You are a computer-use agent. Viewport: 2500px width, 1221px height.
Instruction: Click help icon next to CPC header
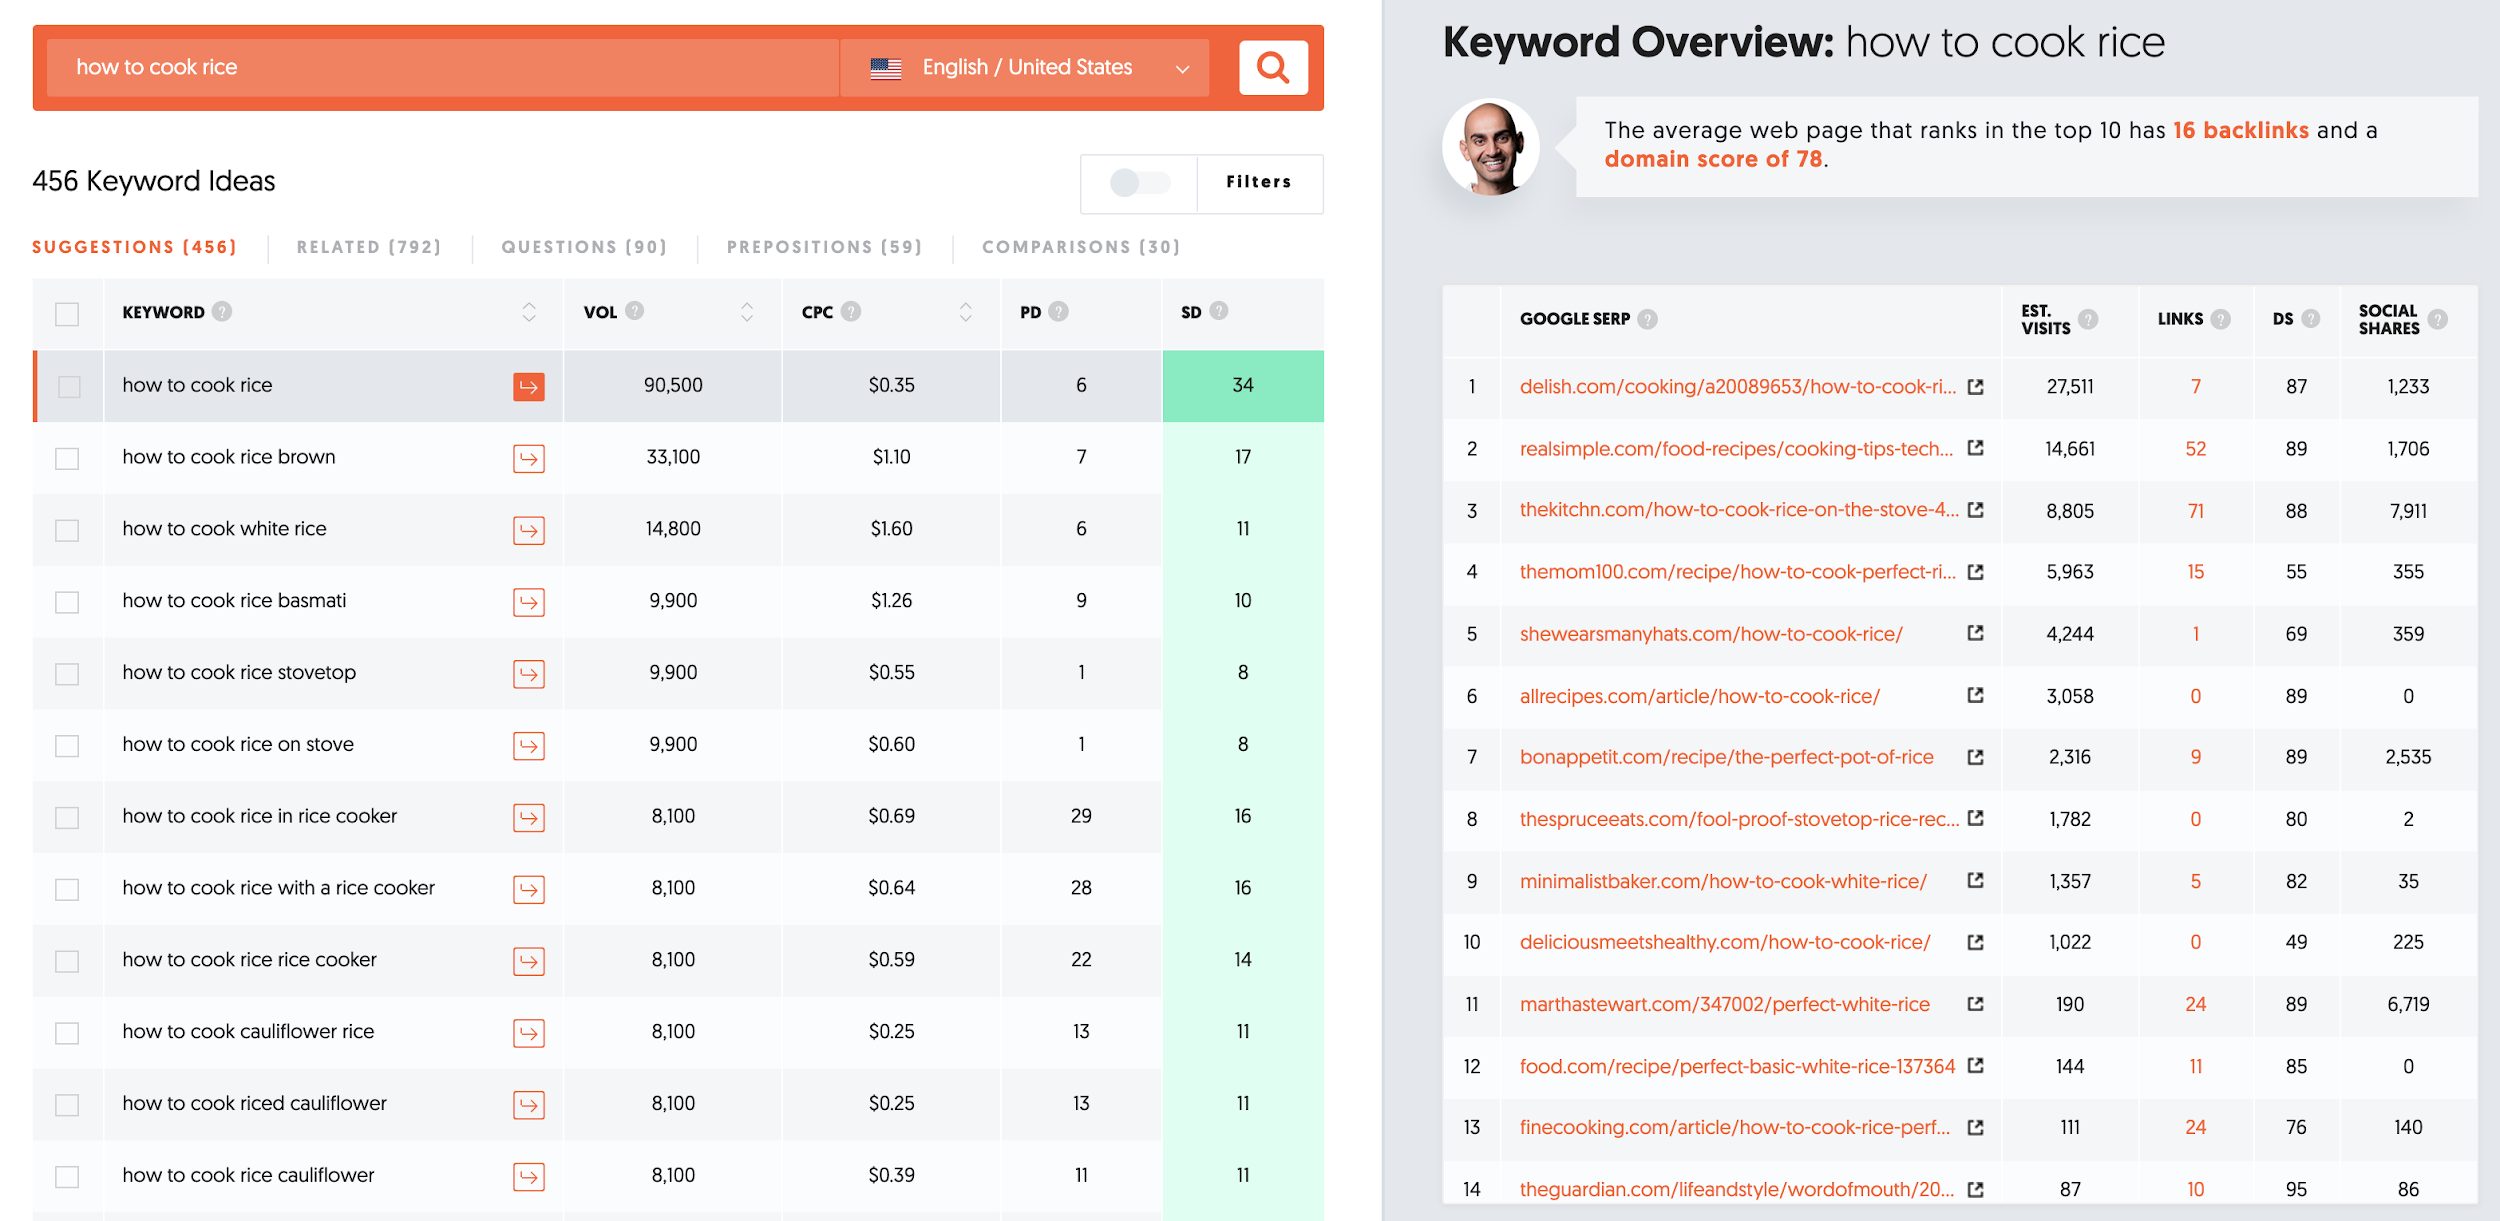[851, 311]
